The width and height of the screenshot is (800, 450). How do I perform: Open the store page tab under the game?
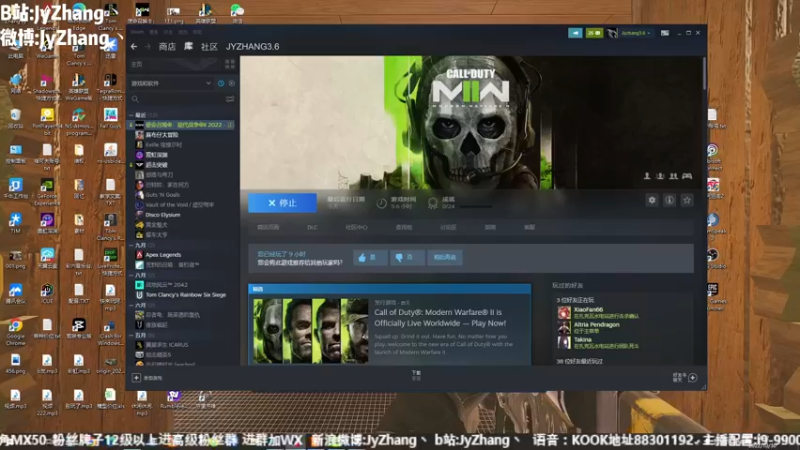click(x=268, y=228)
